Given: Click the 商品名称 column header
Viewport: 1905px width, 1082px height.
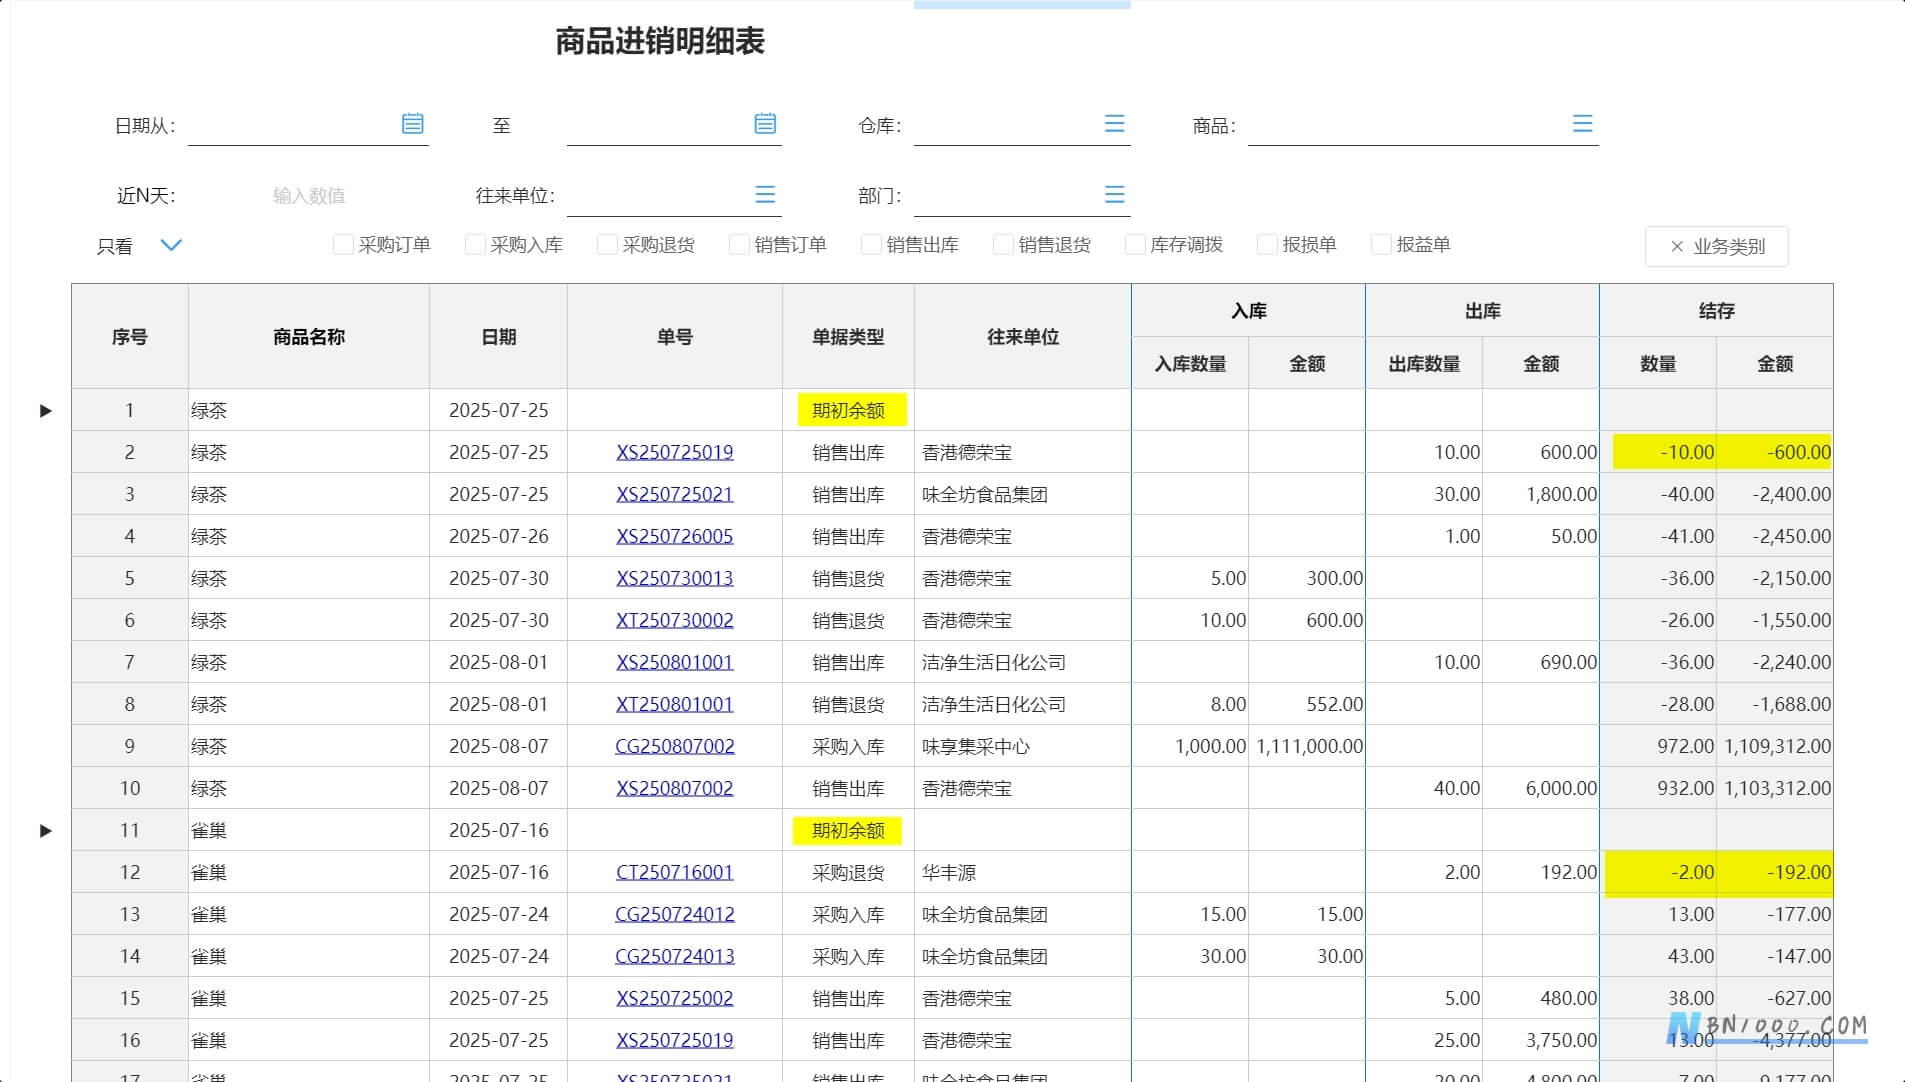Looking at the screenshot, I should tap(309, 337).
